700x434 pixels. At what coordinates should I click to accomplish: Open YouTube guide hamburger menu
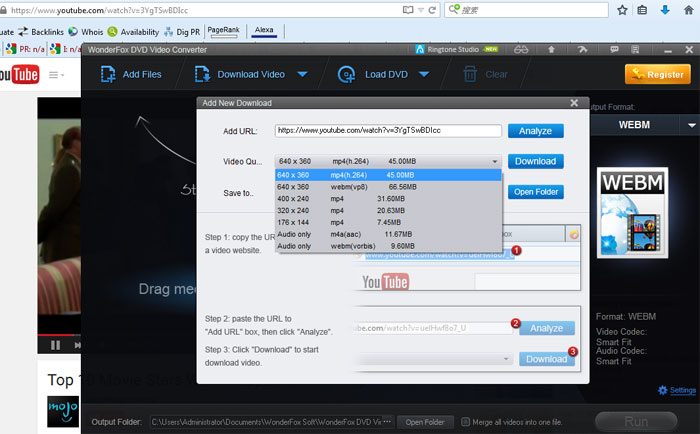pyautogui.click(x=54, y=75)
